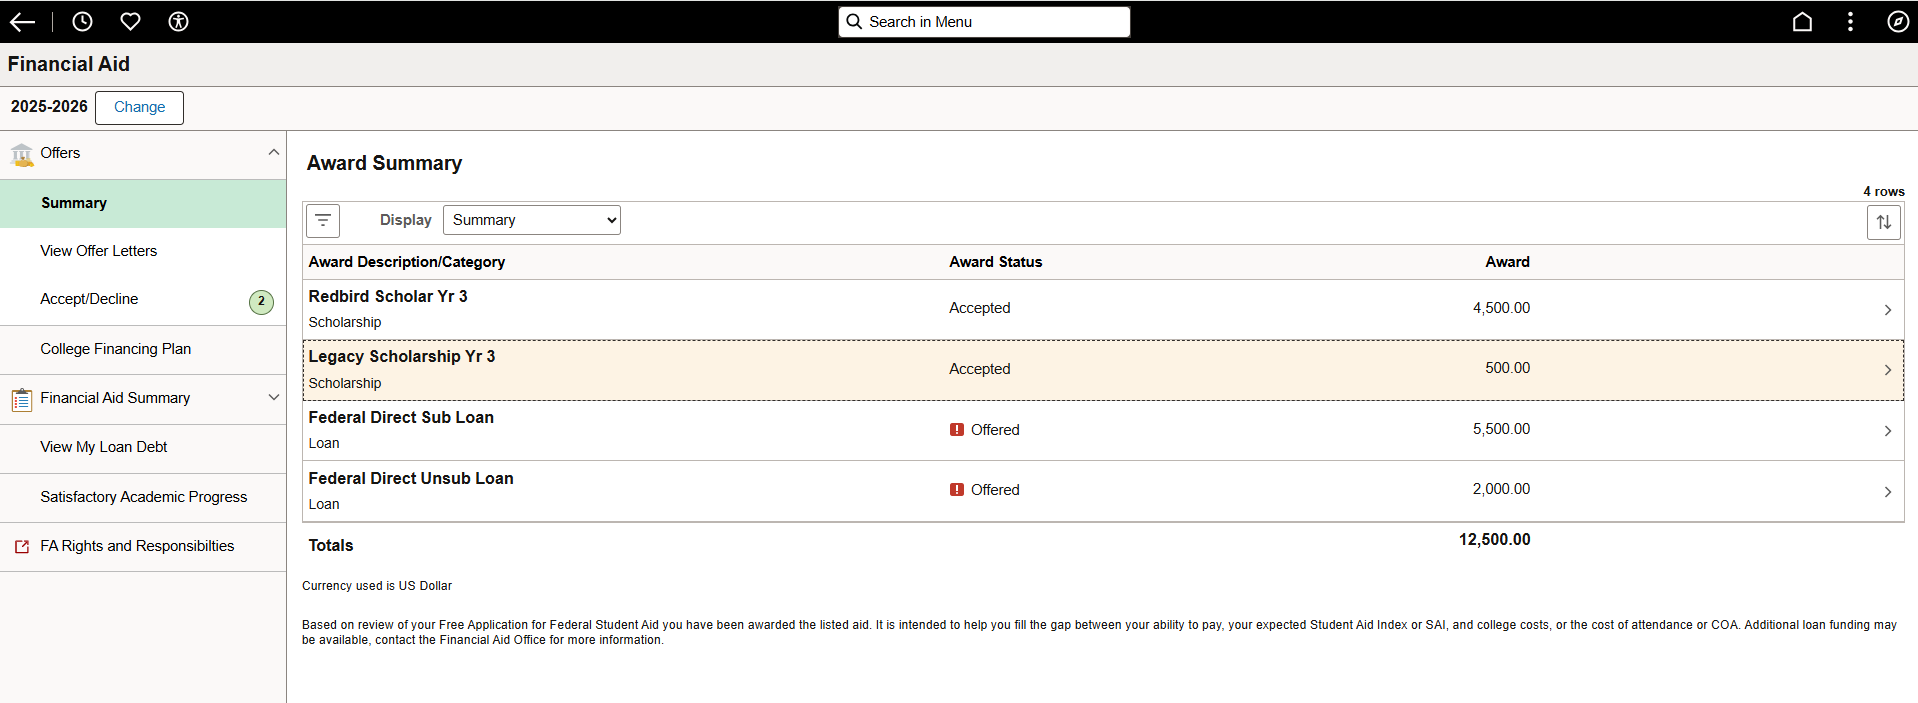Screen dimensions: 1918x703
Task: Click Currency used is US Dollar text
Action: 377,586
